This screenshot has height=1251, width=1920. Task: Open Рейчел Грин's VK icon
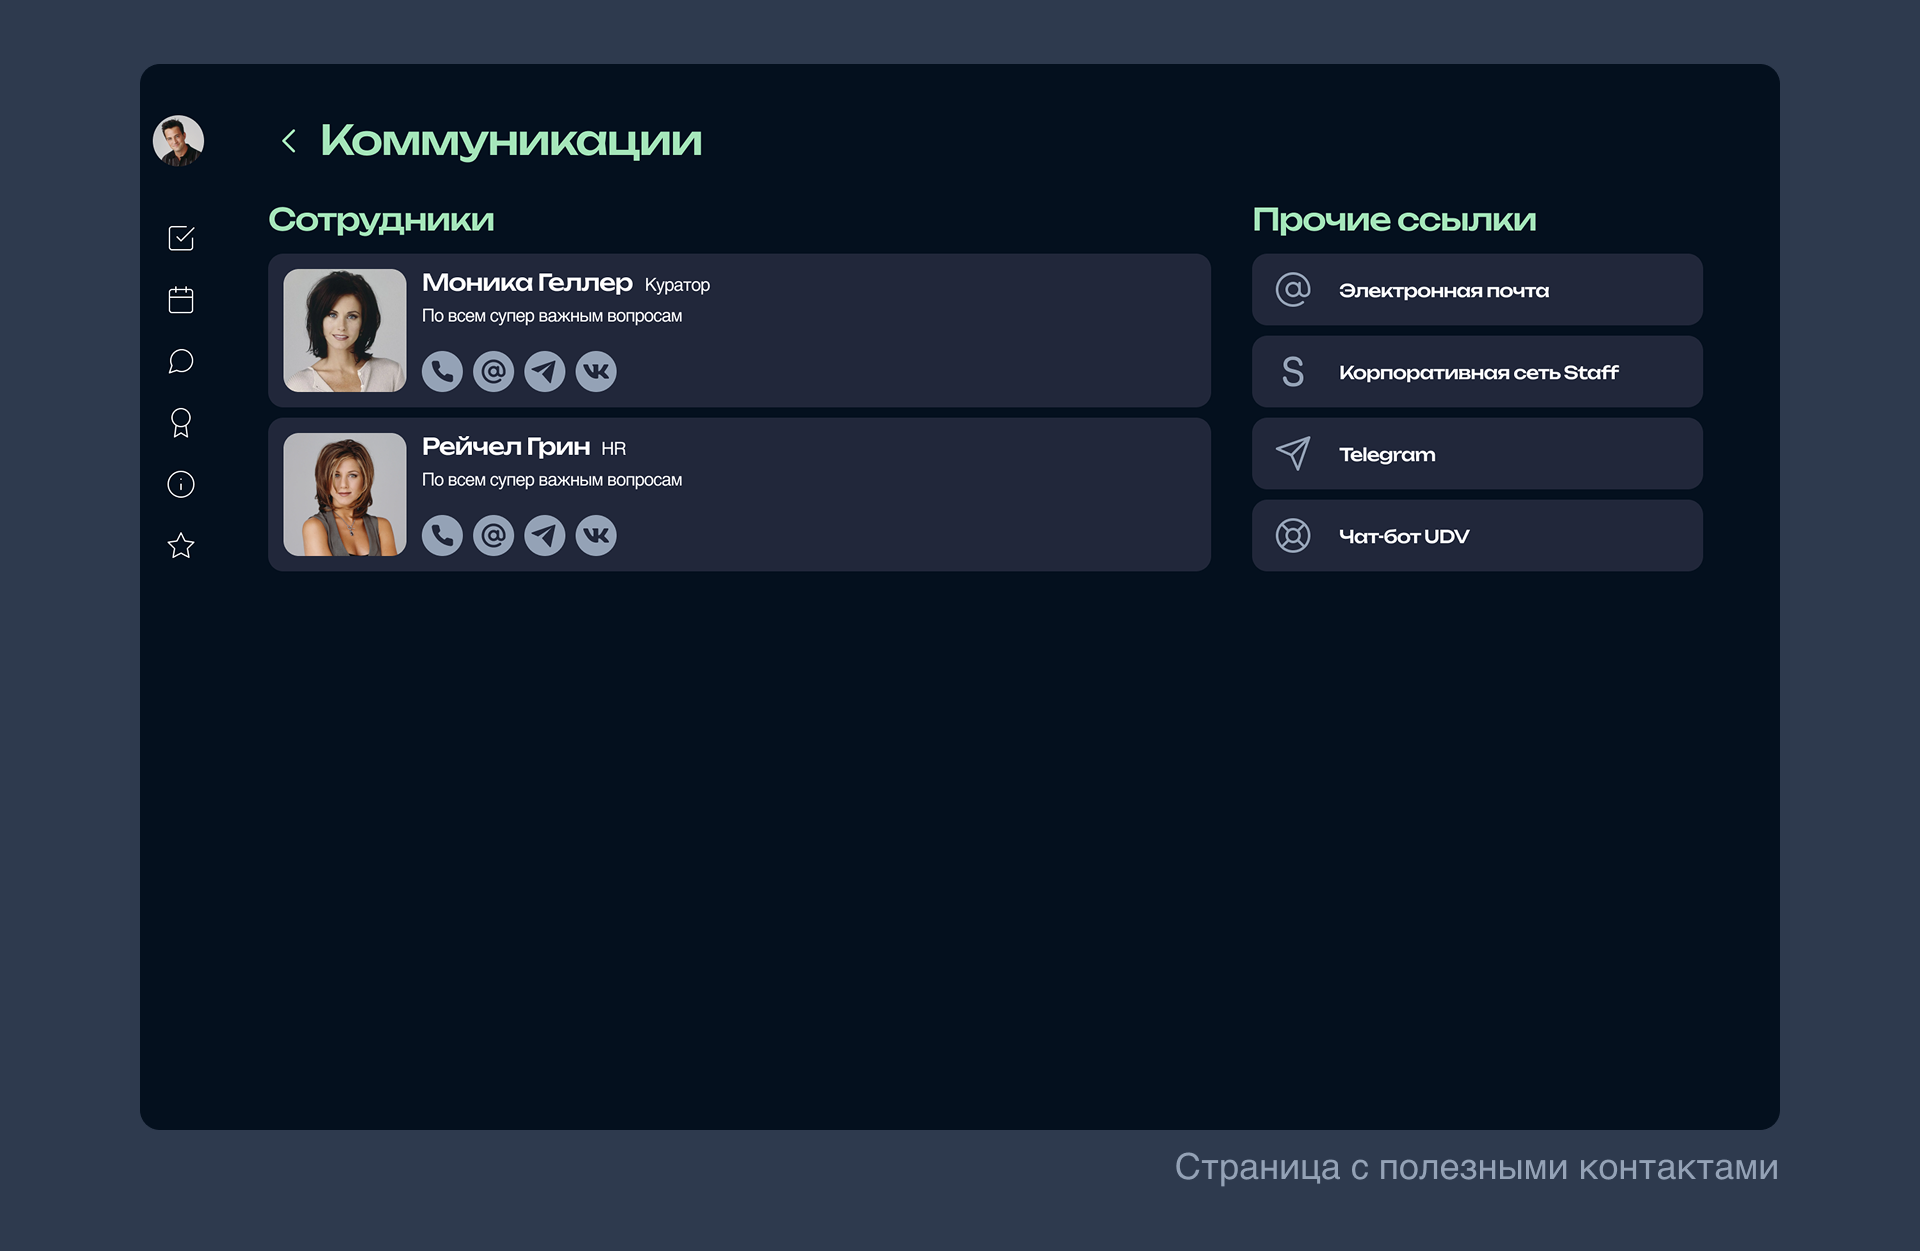[596, 535]
